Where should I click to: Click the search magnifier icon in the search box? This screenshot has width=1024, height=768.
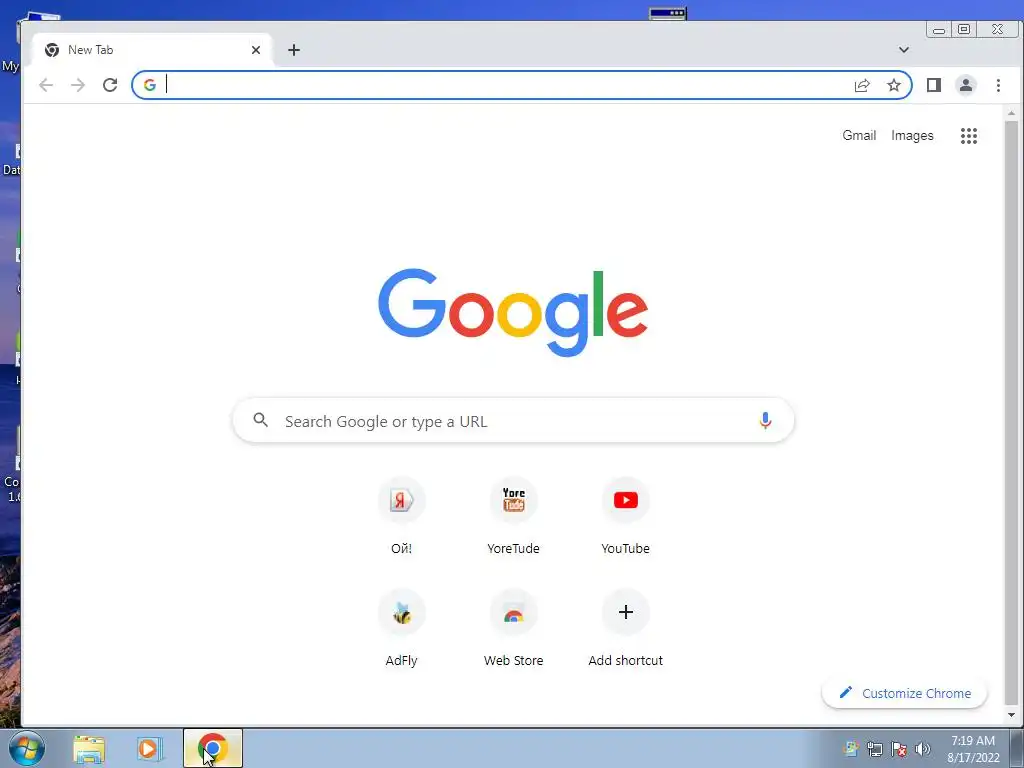coord(261,420)
